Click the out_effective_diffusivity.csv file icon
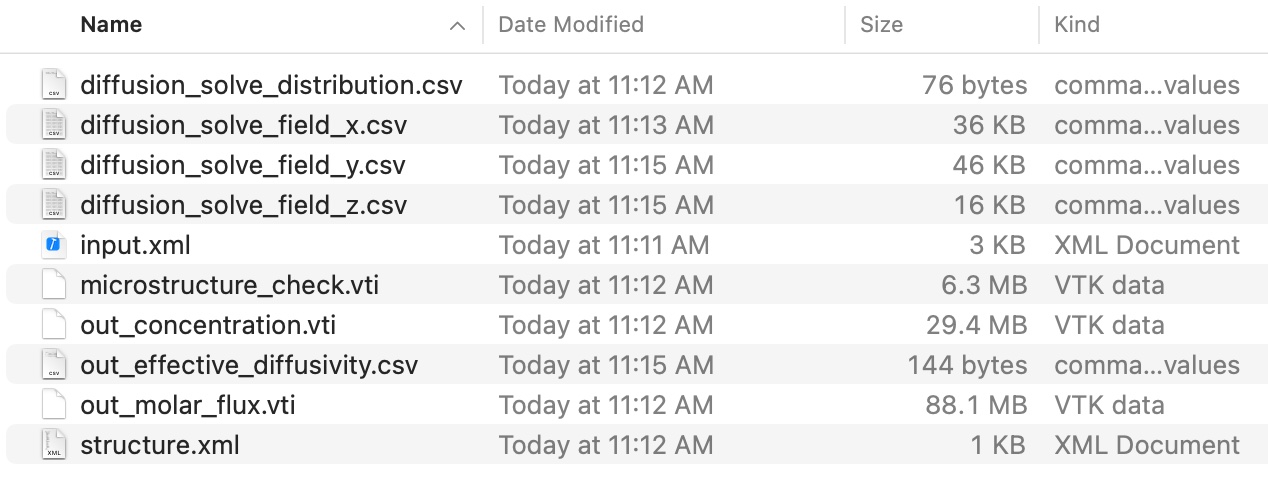 coord(54,365)
